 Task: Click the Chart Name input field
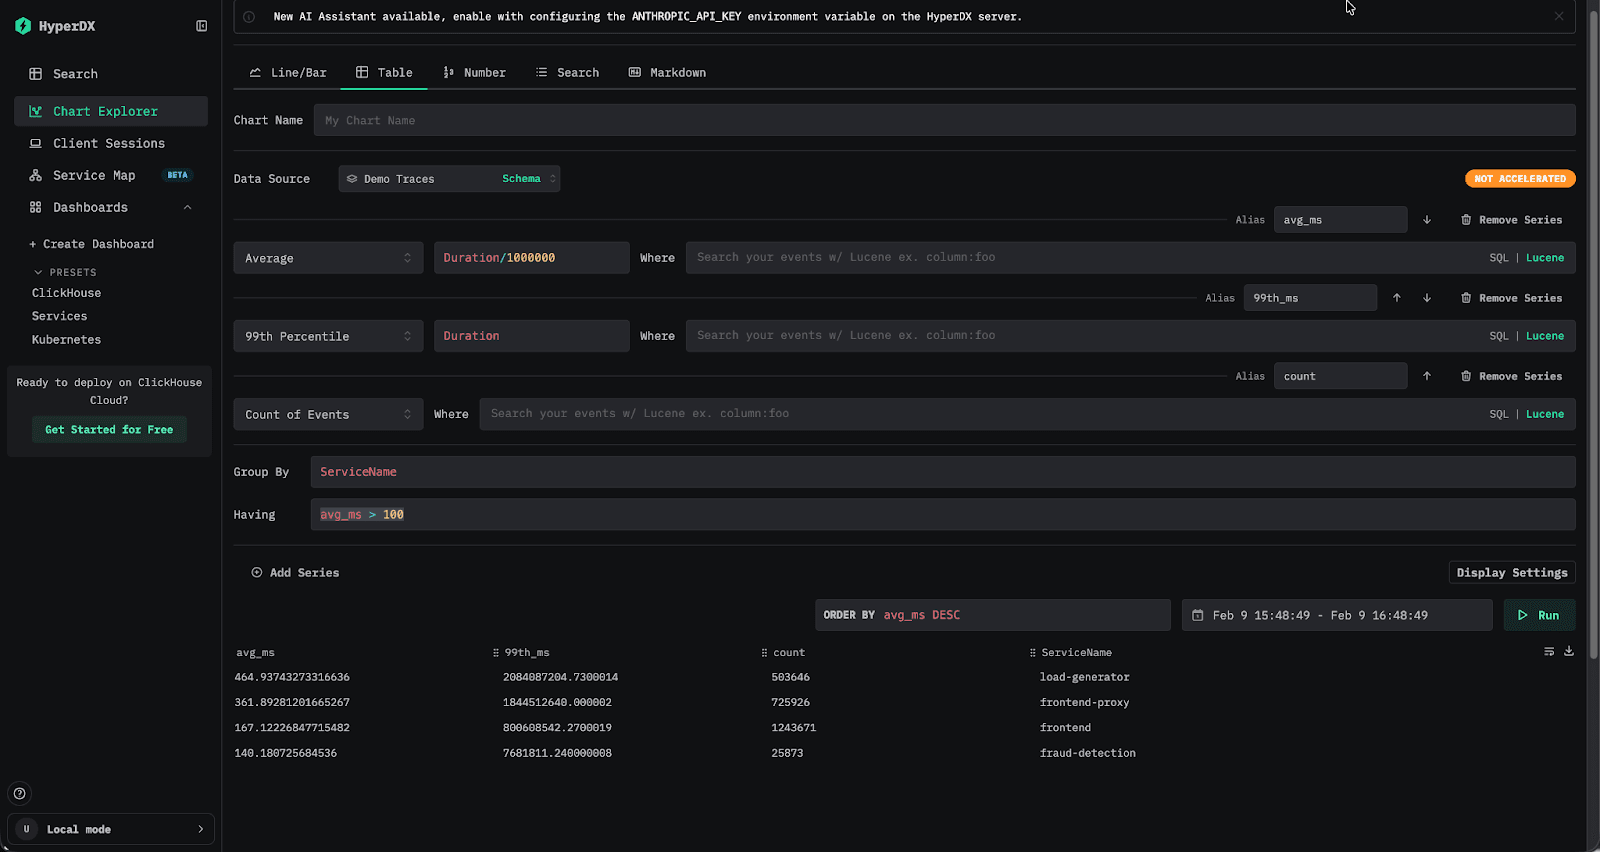pos(944,120)
